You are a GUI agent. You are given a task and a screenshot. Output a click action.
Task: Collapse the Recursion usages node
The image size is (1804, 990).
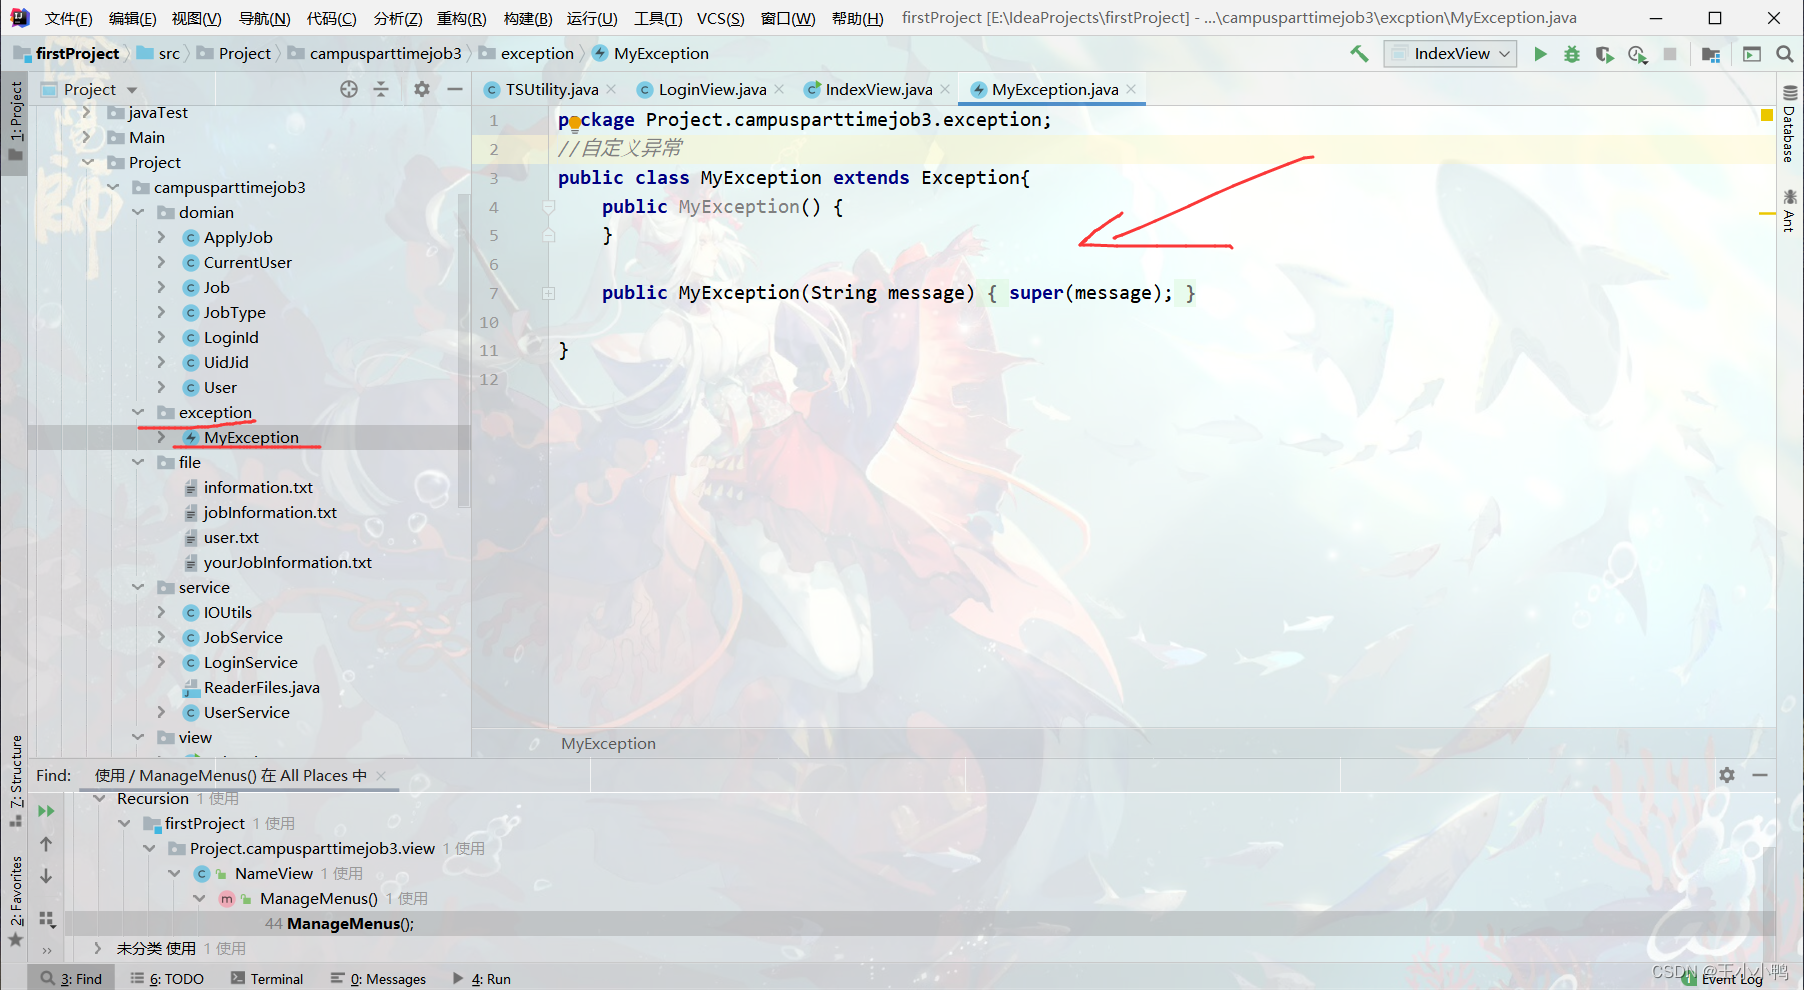(x=99, y=798)
